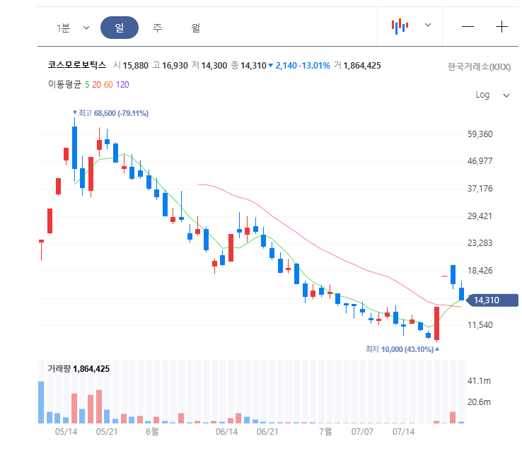Viewport: 522px width, 451px height.
Task: Click the candlestick chart type icon
Action: tap(400, 26)
